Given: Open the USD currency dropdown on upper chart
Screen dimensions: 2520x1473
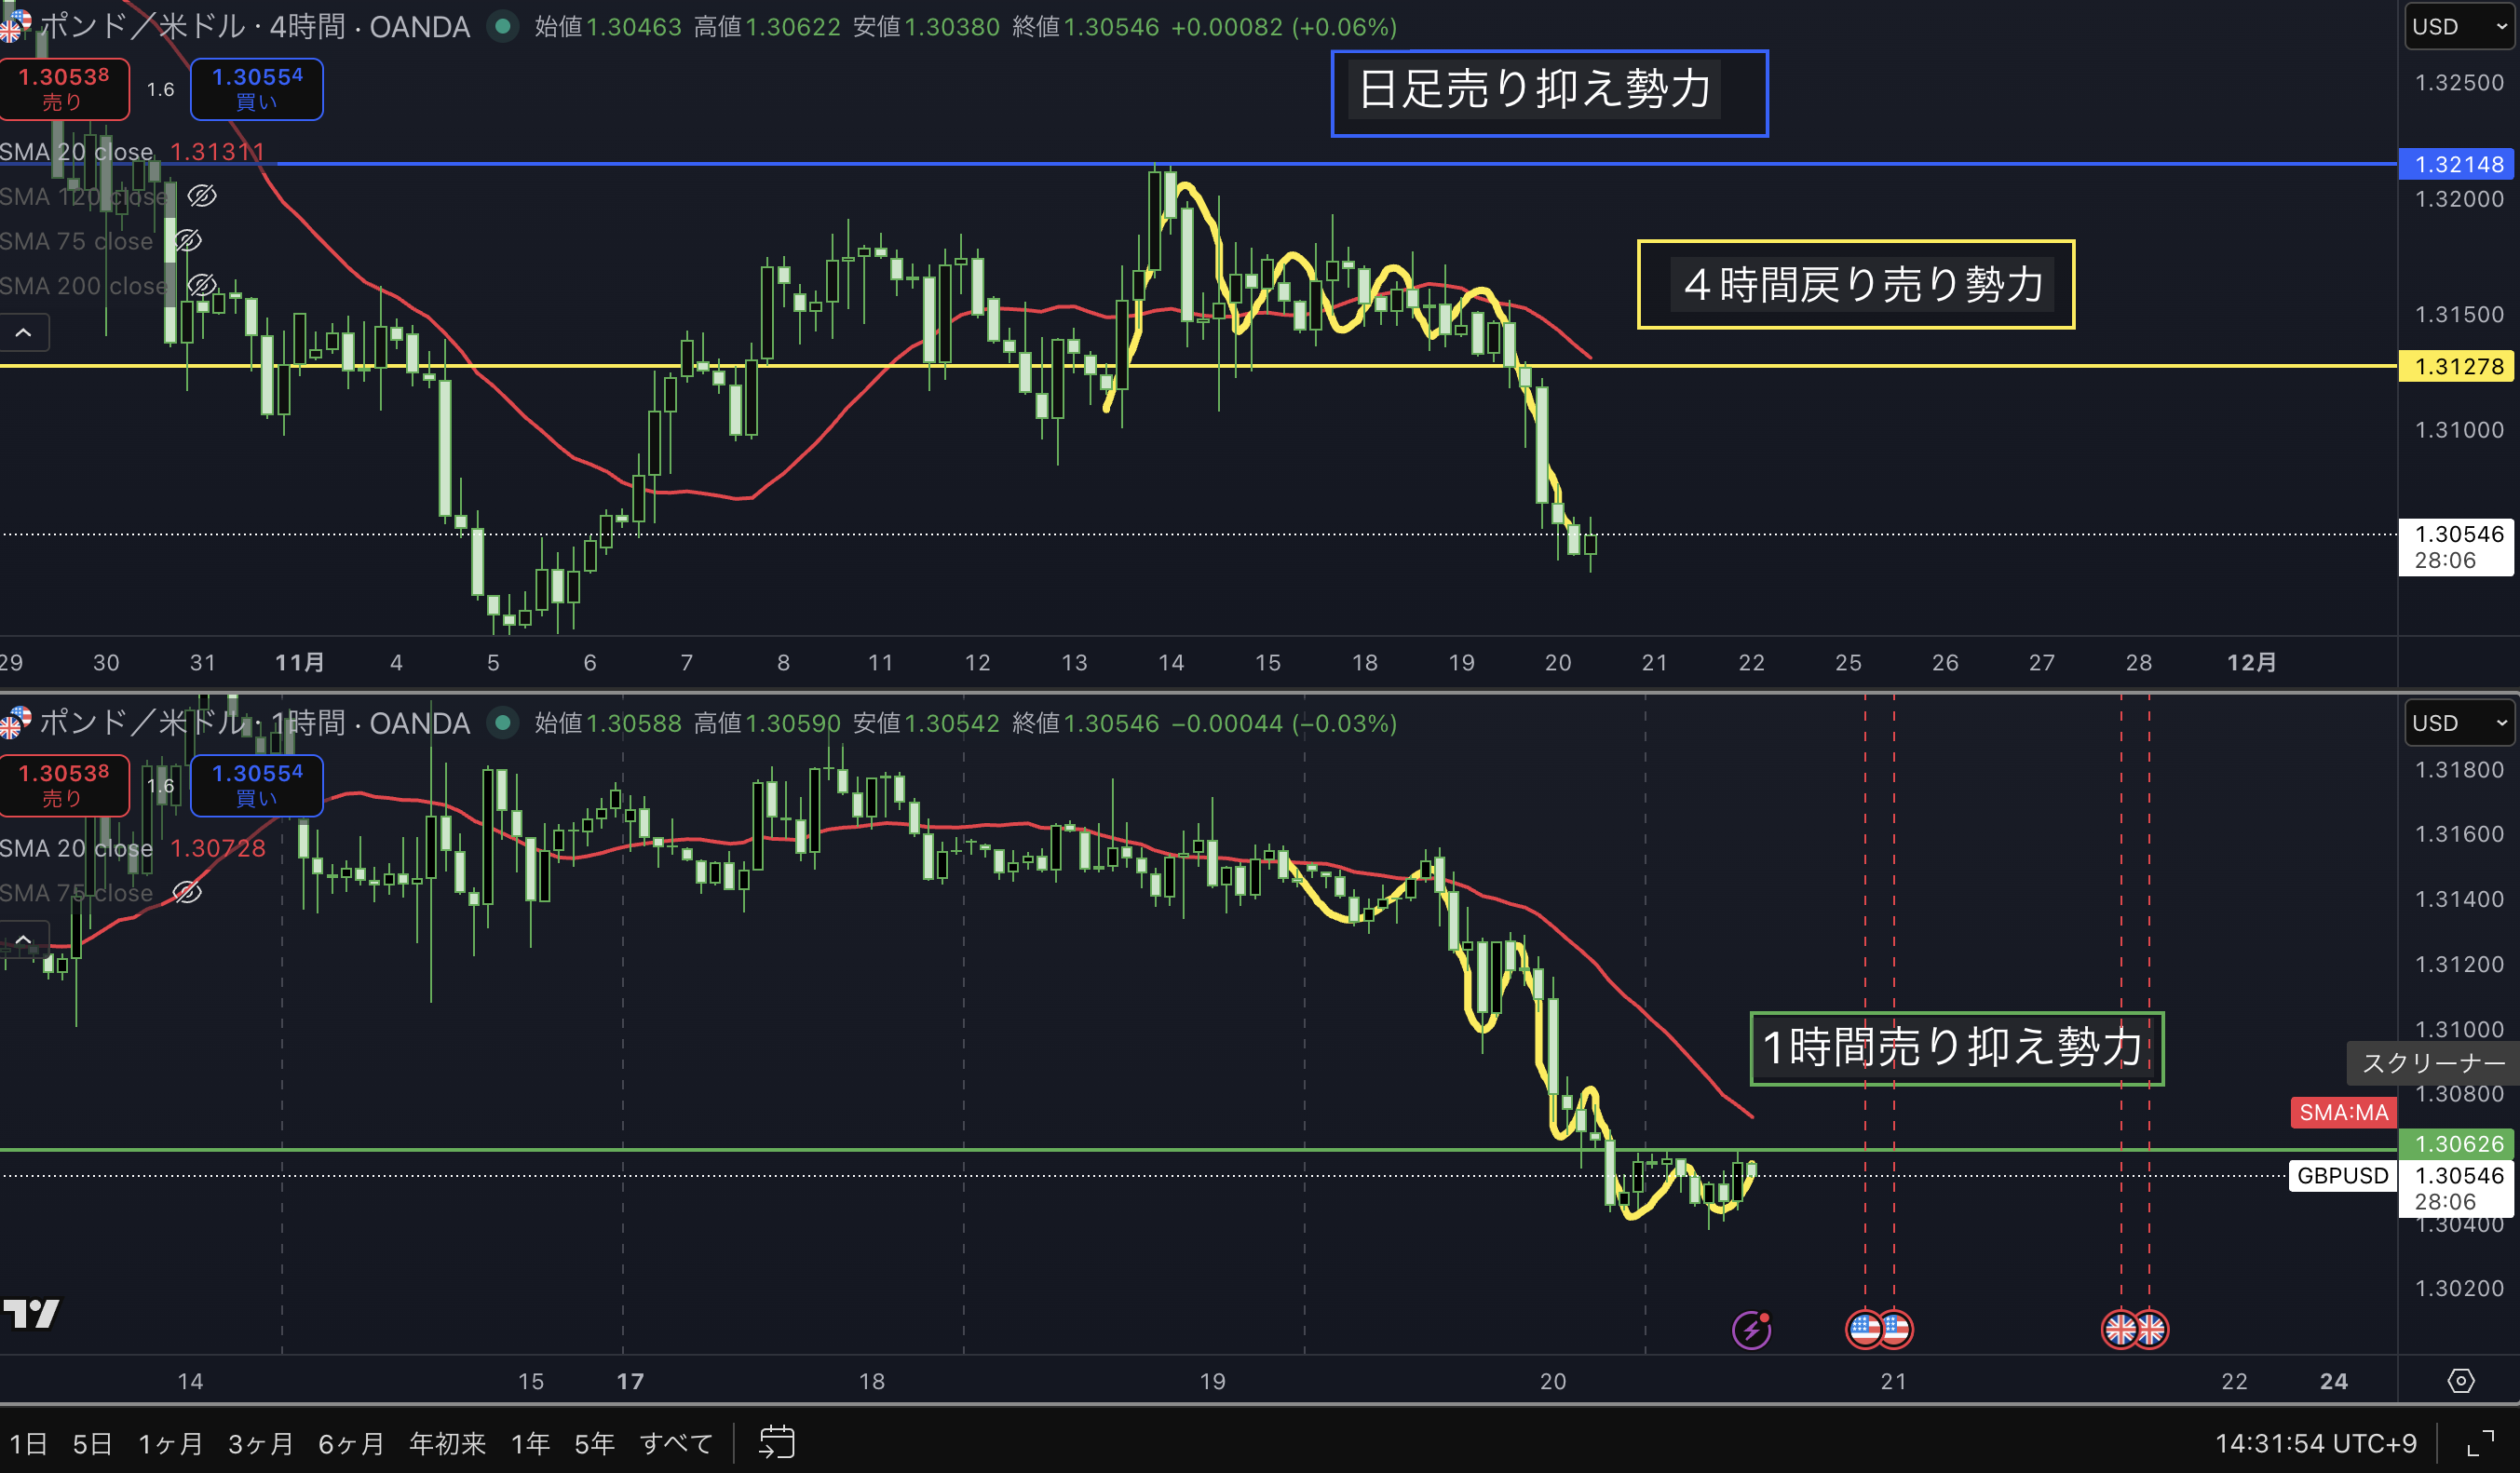Looking at the screenshot, I should point(2459,27).
